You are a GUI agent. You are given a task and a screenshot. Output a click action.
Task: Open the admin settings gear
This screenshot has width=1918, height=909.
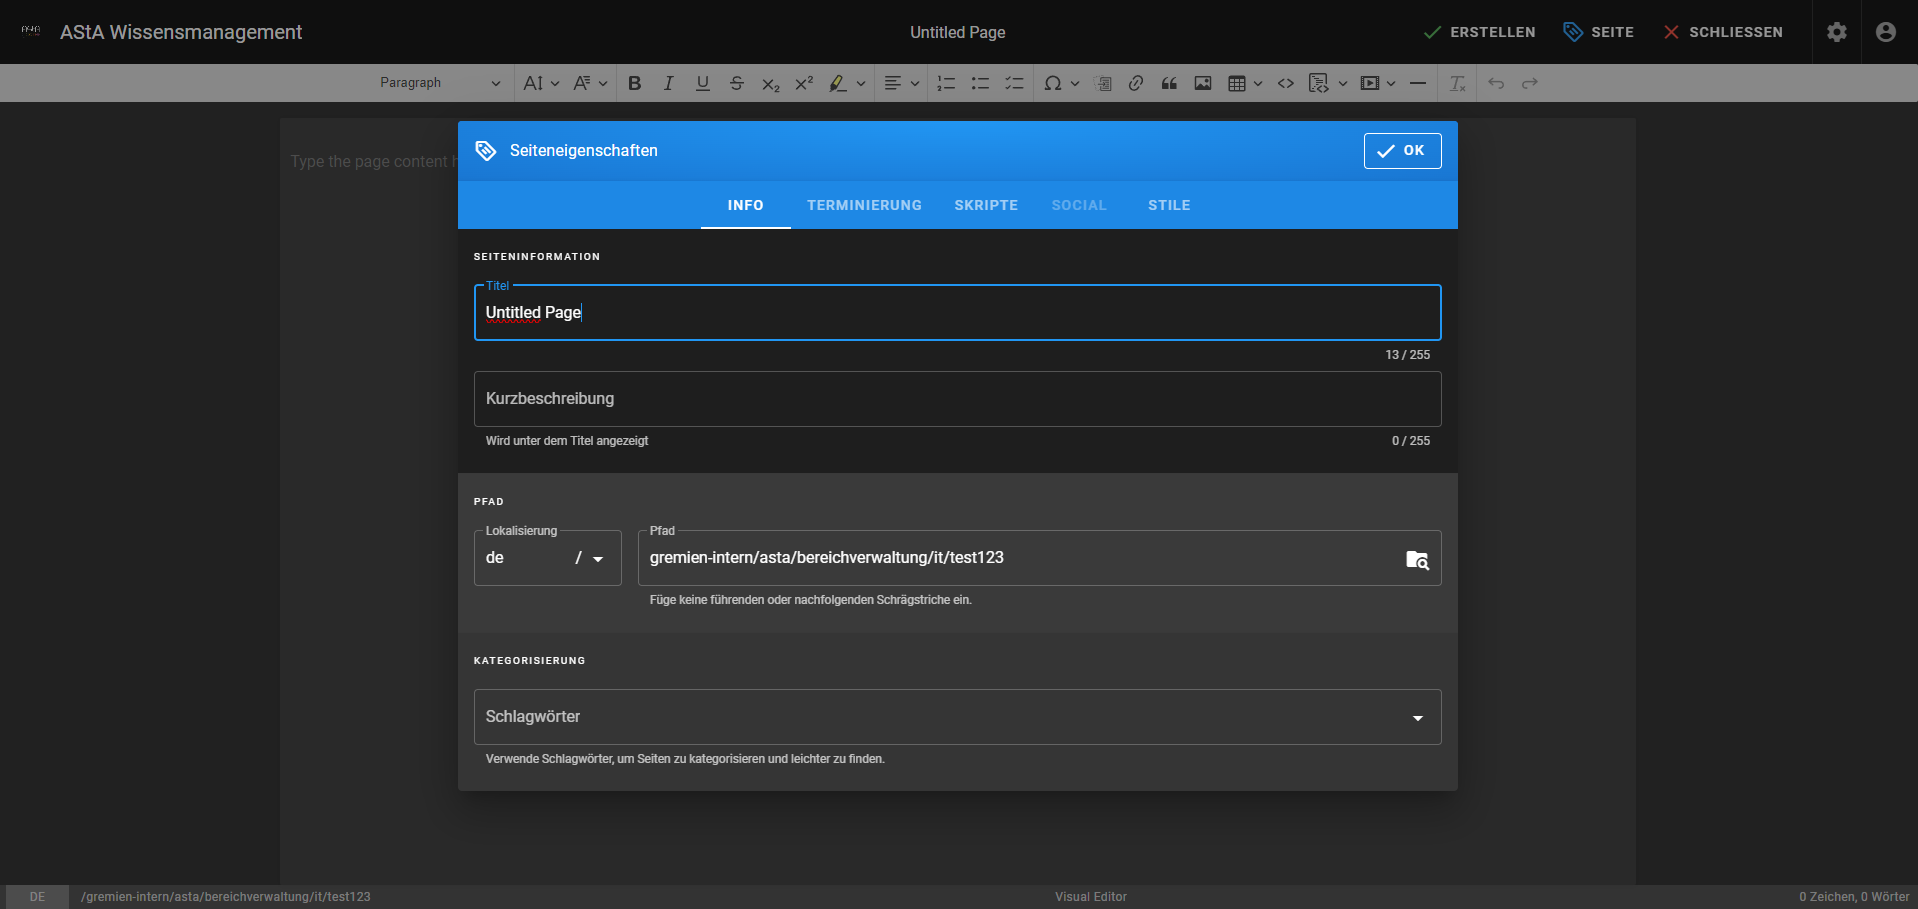1837,32
